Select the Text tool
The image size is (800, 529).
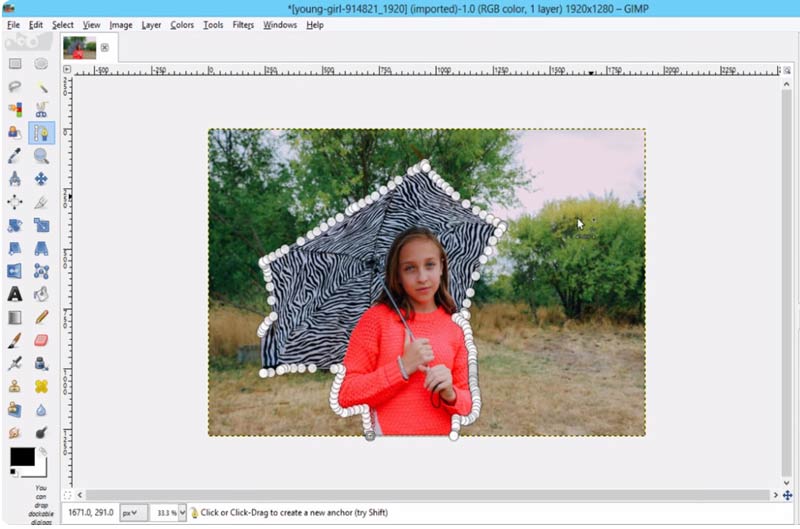pyautogui.click(x=15, y=294)
